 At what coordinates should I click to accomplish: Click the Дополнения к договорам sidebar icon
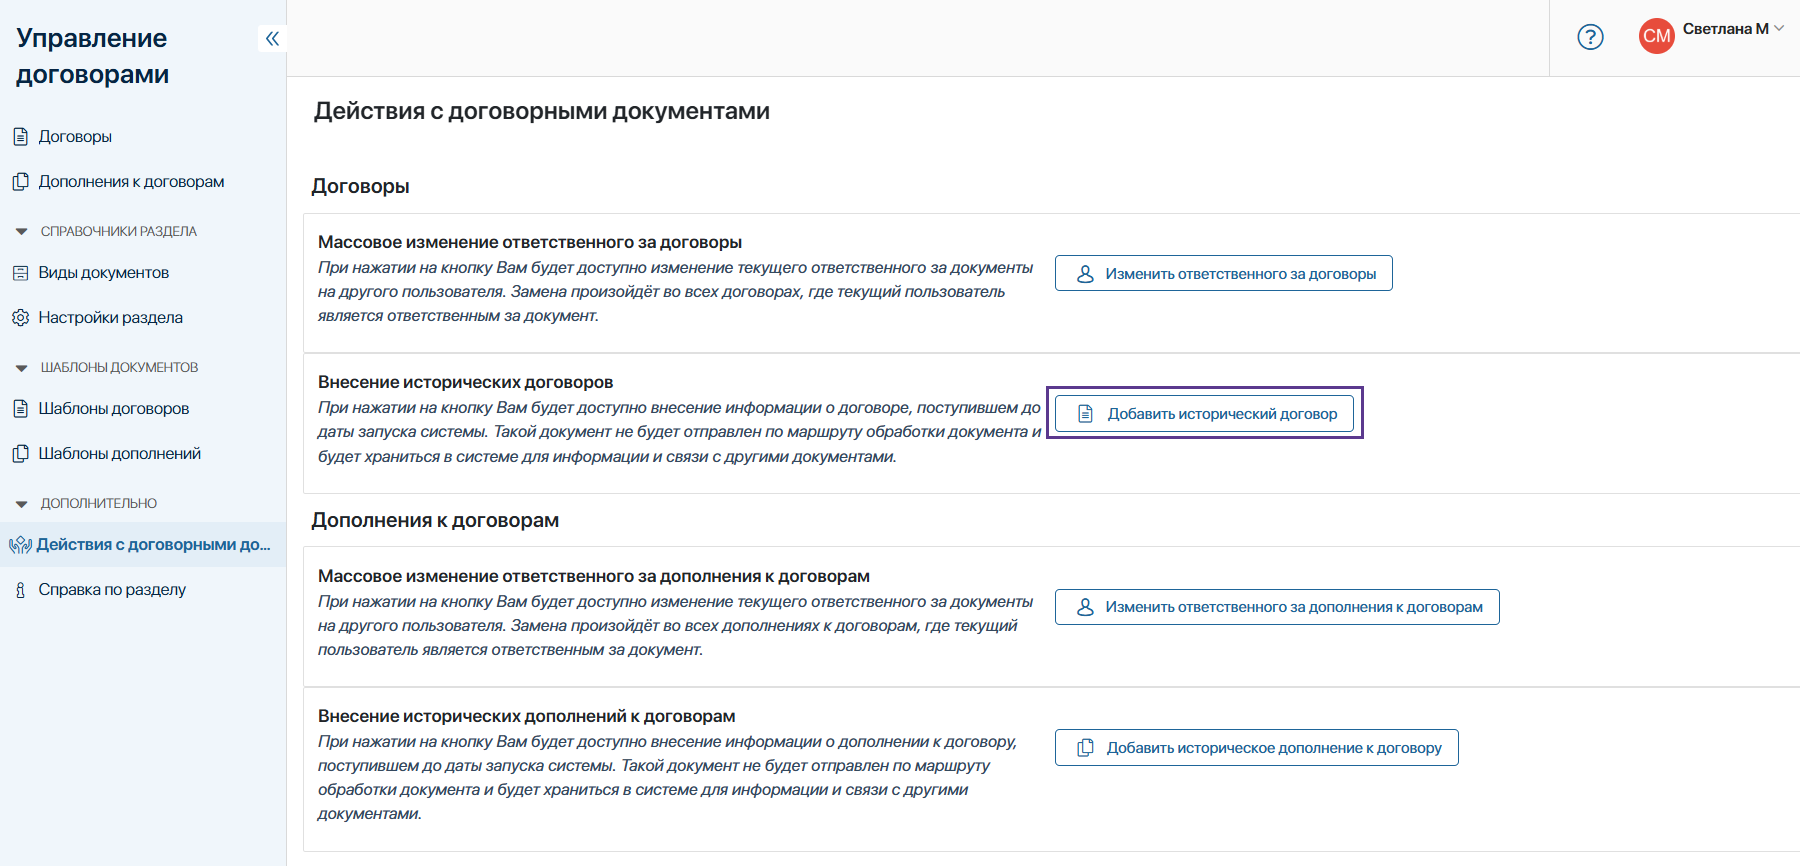(x=20, y=182)
